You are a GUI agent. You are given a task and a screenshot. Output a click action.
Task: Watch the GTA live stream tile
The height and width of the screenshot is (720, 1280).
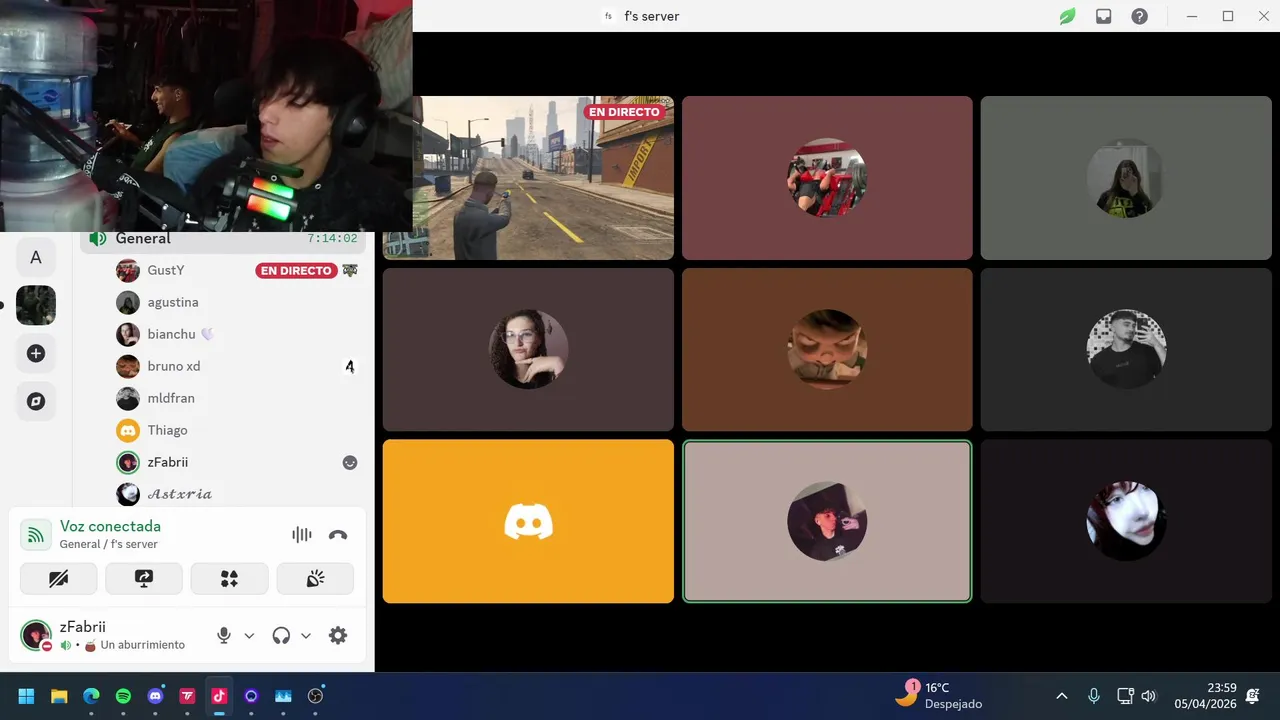point(528,178)
